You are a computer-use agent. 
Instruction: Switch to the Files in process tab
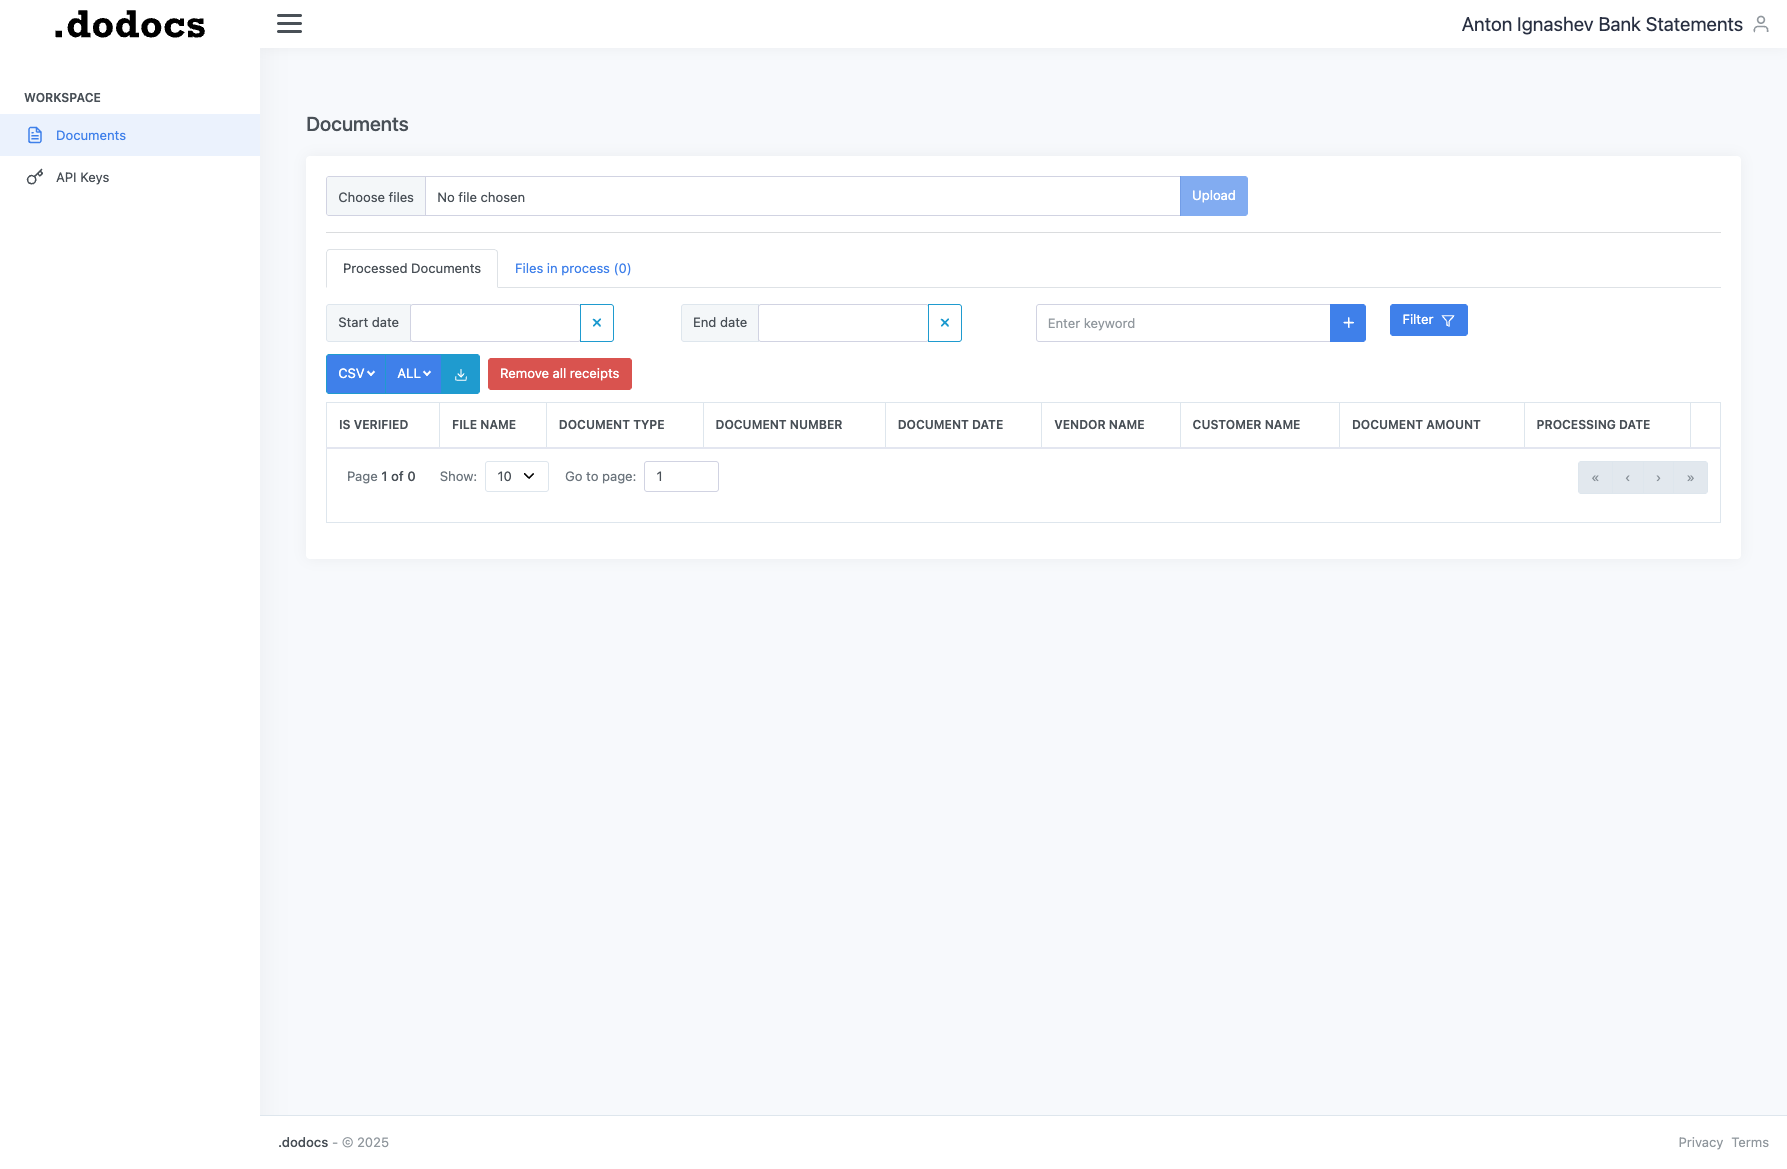pyautogui.click(x=571, y=268)
